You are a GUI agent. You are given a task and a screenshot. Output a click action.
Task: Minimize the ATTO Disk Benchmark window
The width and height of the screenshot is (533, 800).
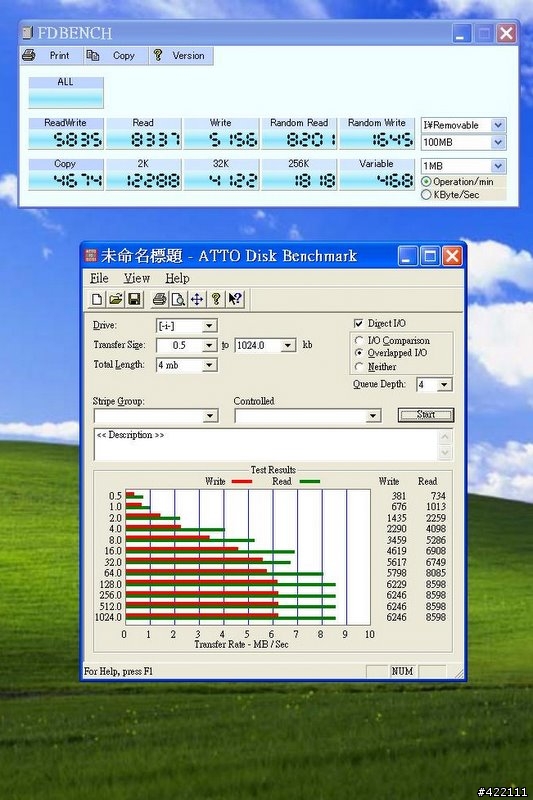(408, 256)
